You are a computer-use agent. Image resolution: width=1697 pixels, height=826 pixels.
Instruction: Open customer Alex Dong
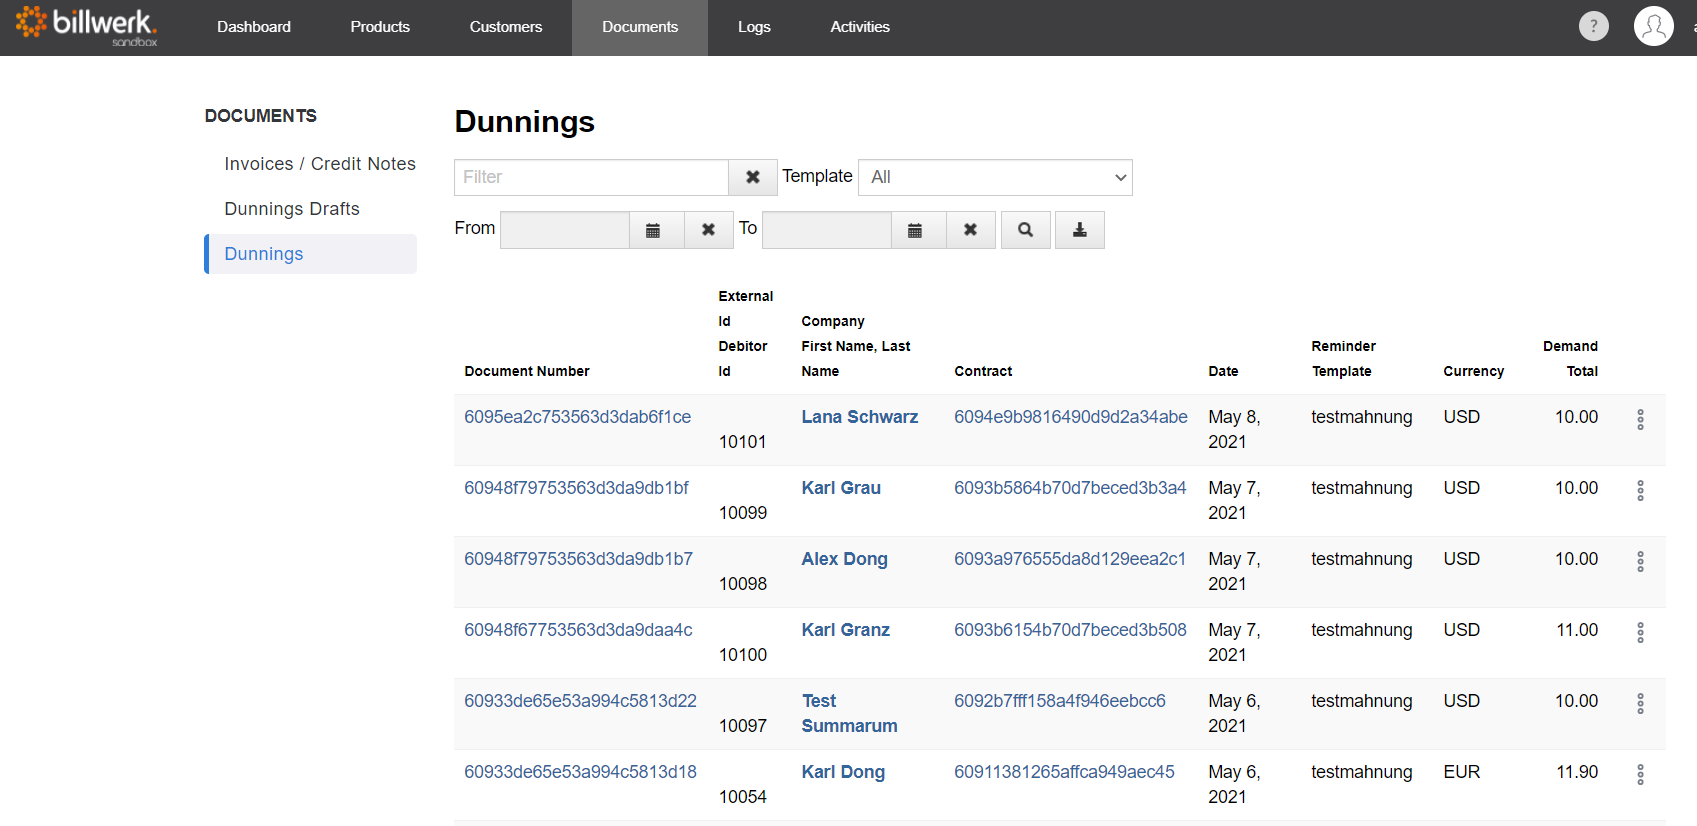(x=844, y=559)
